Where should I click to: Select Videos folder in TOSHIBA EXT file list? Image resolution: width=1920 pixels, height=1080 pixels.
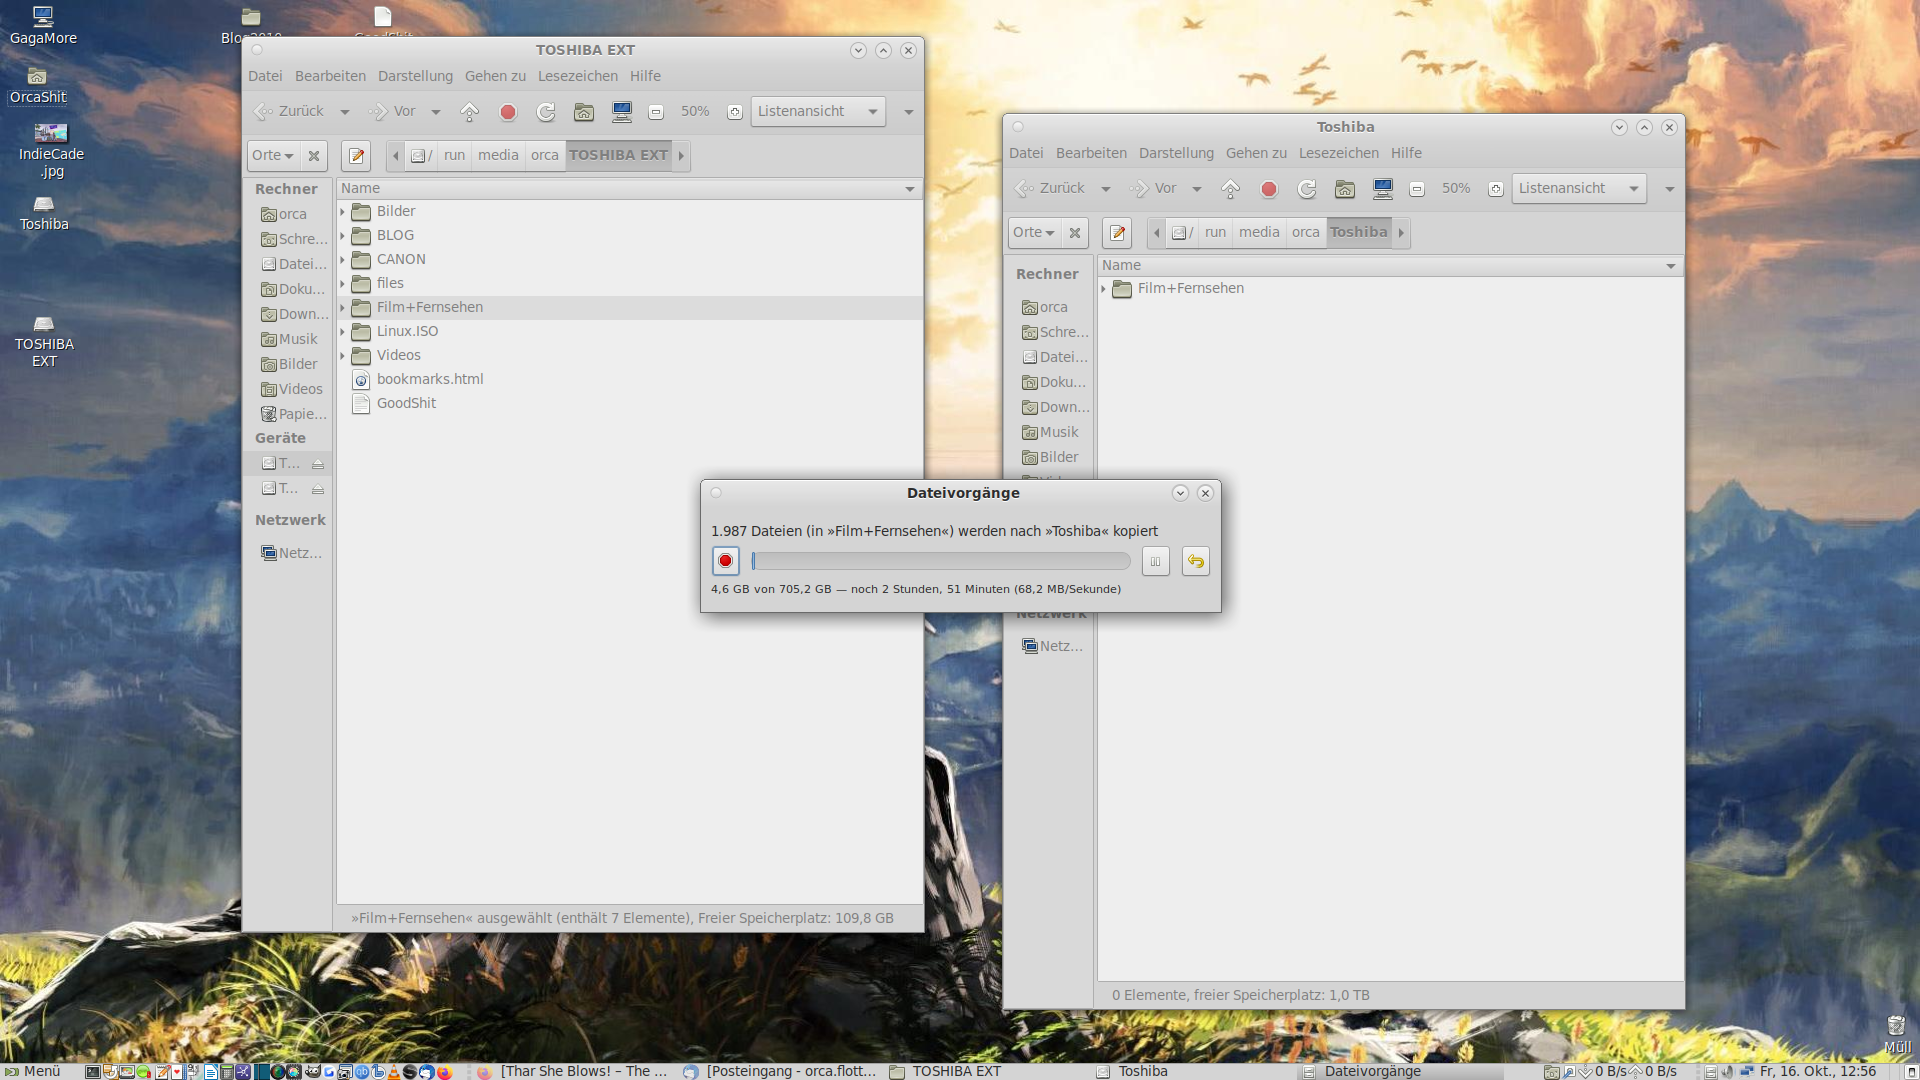[x=399, y=356]
